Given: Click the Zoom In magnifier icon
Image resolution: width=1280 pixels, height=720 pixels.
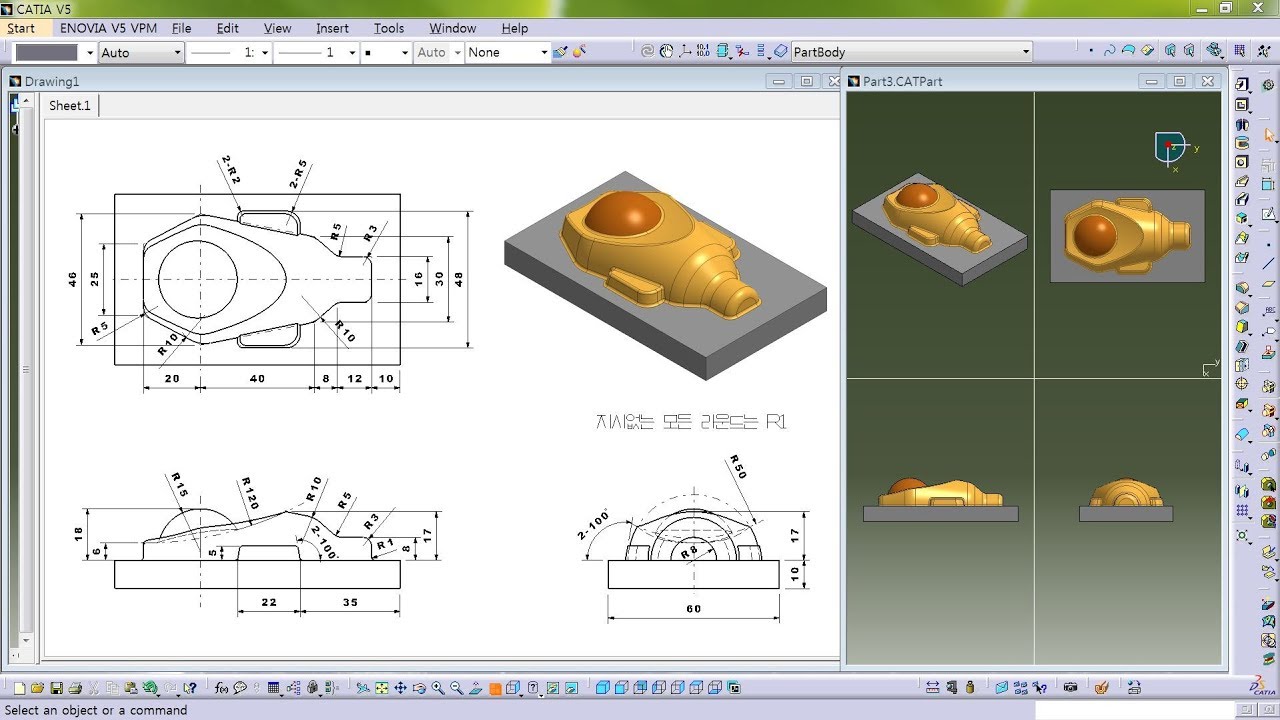Looking at the screenshot, I should pyautogui.click(x=438, y=688).
